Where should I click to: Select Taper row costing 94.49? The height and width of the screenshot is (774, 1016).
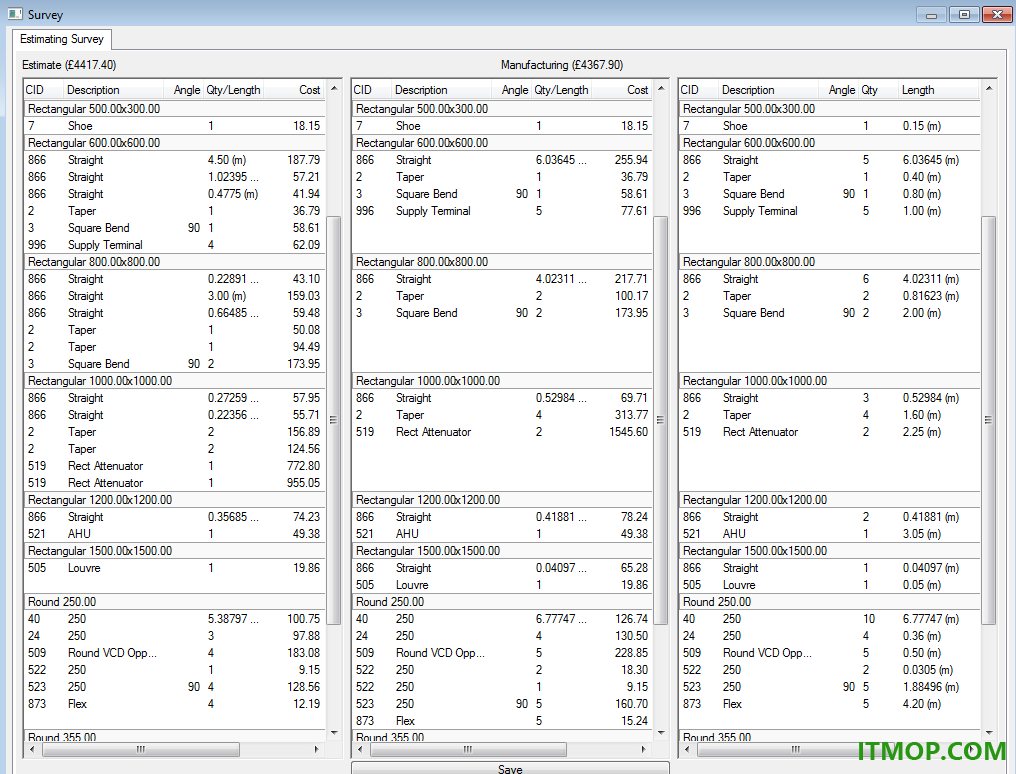coord(175,347)
